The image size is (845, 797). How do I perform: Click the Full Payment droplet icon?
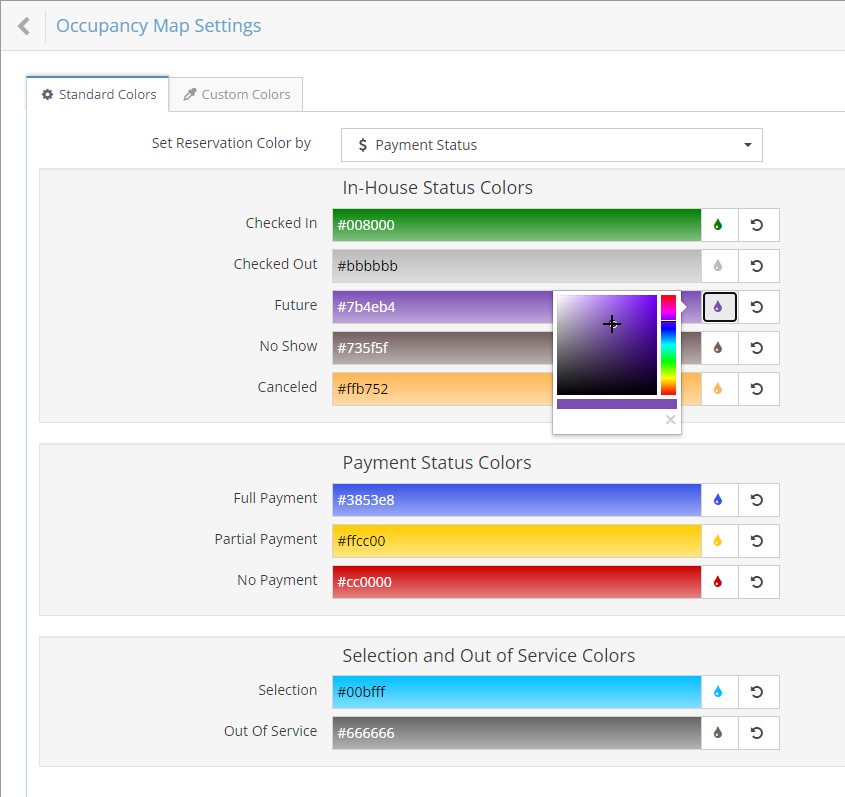(719, 500)
